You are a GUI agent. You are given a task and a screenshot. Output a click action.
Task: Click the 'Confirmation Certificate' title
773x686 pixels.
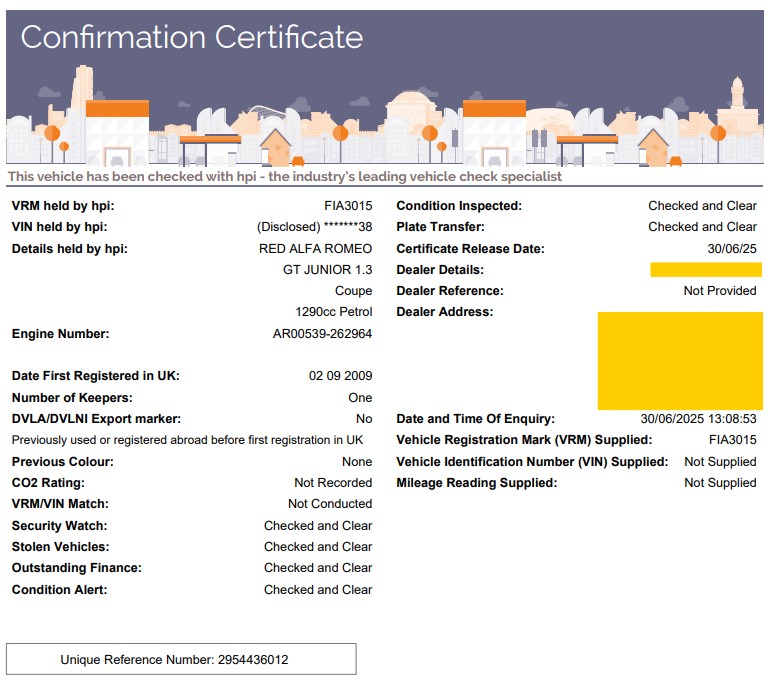192,37
